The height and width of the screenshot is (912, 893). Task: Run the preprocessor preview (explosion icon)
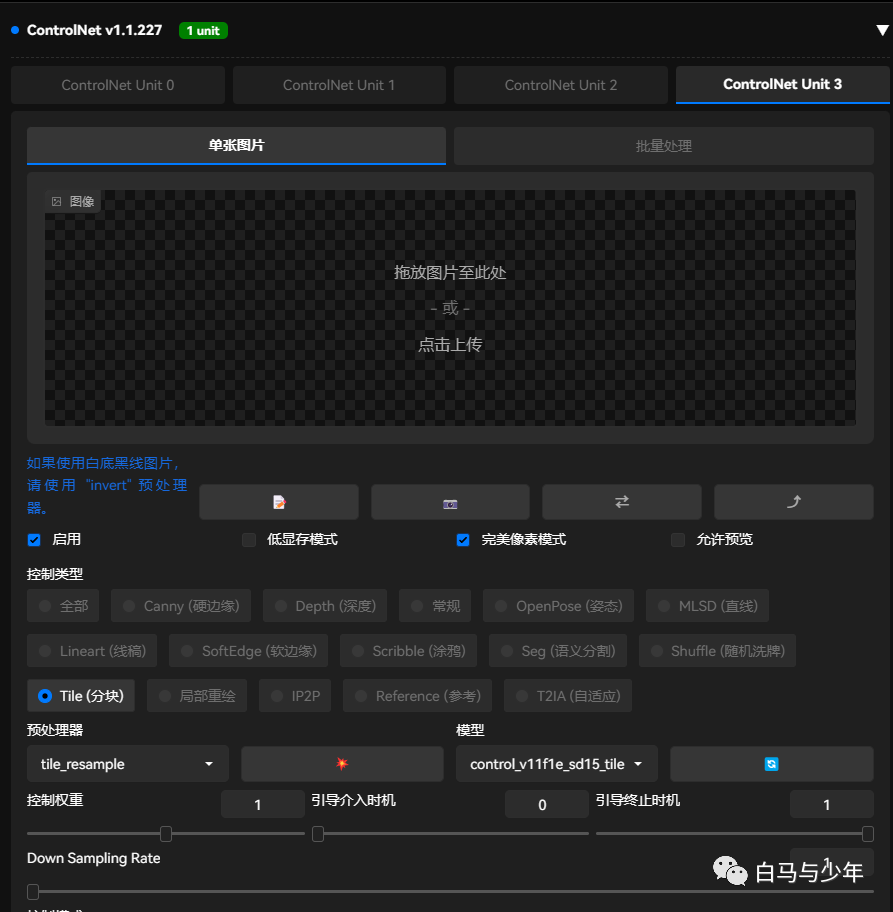tap(341, 763)
